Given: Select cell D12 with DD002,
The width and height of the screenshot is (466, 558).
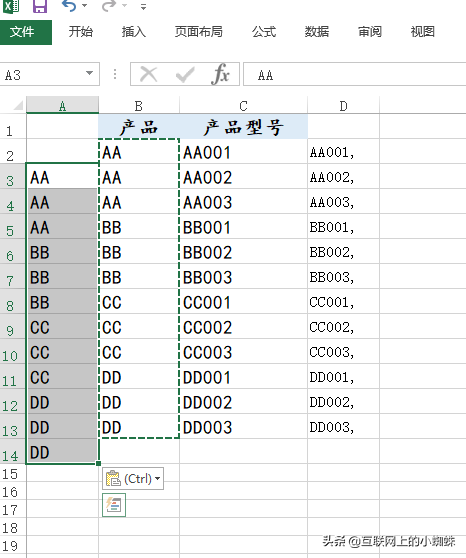Looking at the screenshot, I should click(x=344, y=402).
